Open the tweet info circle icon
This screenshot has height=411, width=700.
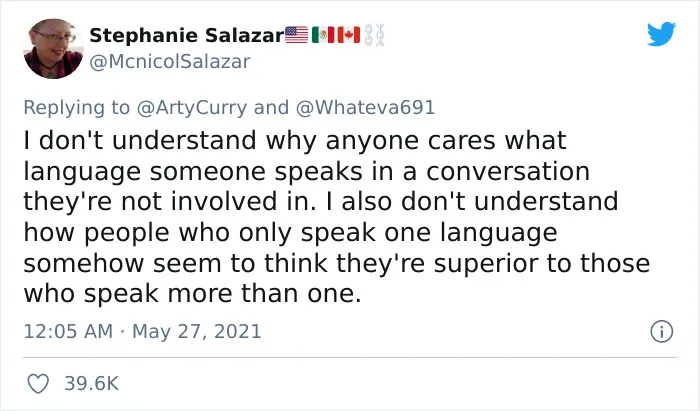tap(662, 332)
